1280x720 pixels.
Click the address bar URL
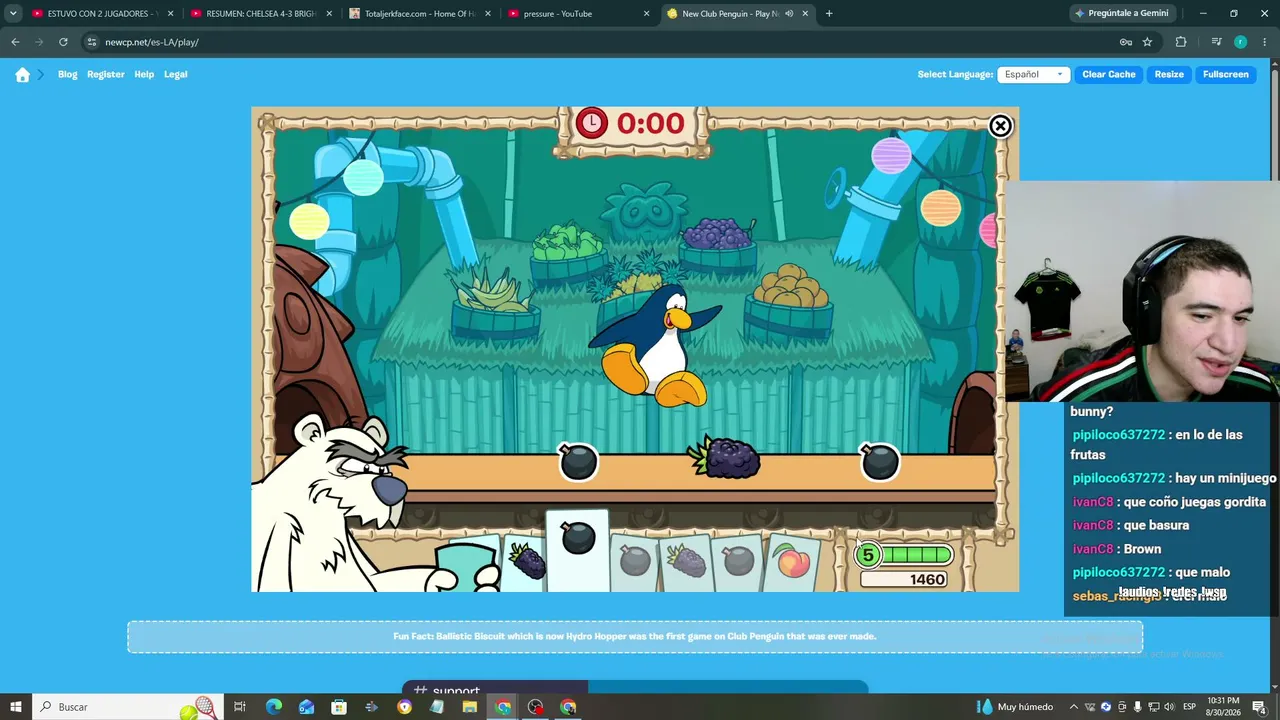point(152,42)
